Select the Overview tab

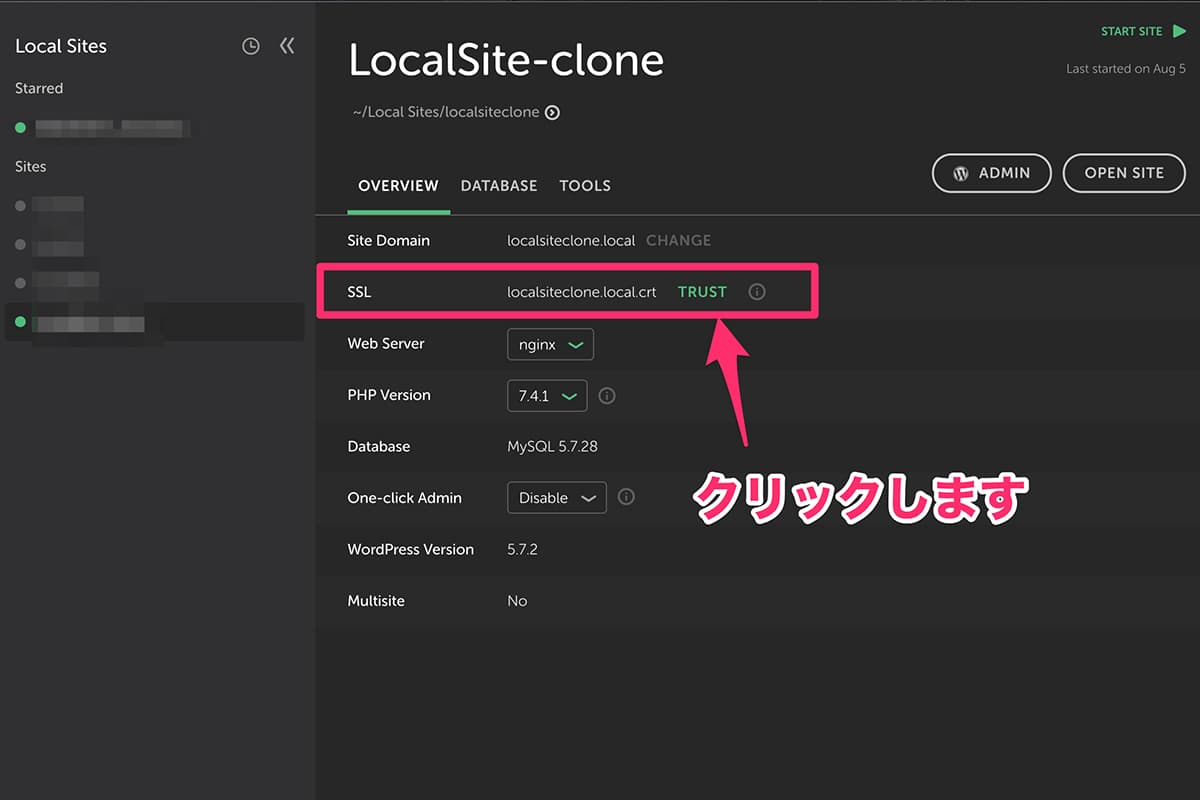point(398,186)
